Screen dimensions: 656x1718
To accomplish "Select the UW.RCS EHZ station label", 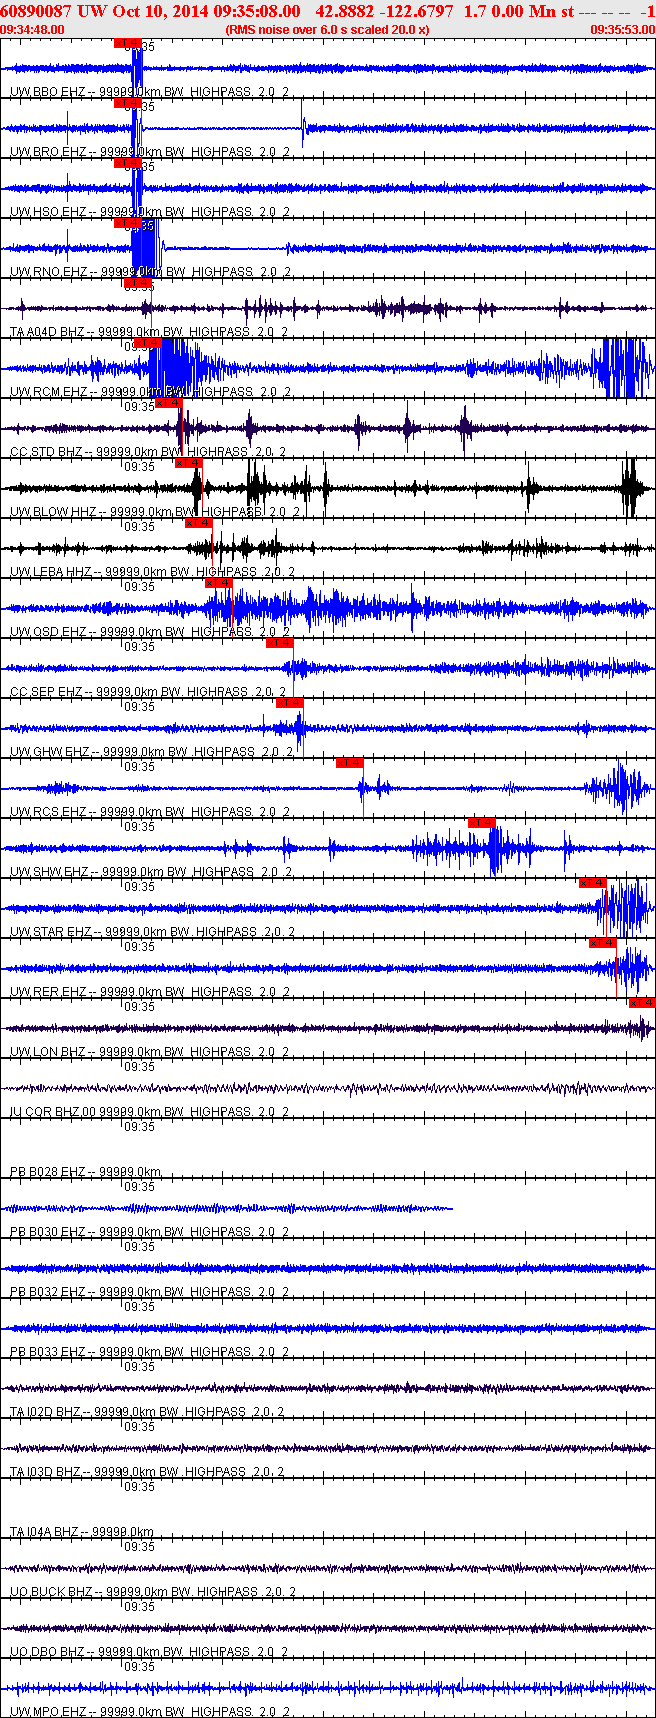I will [150, 812].
